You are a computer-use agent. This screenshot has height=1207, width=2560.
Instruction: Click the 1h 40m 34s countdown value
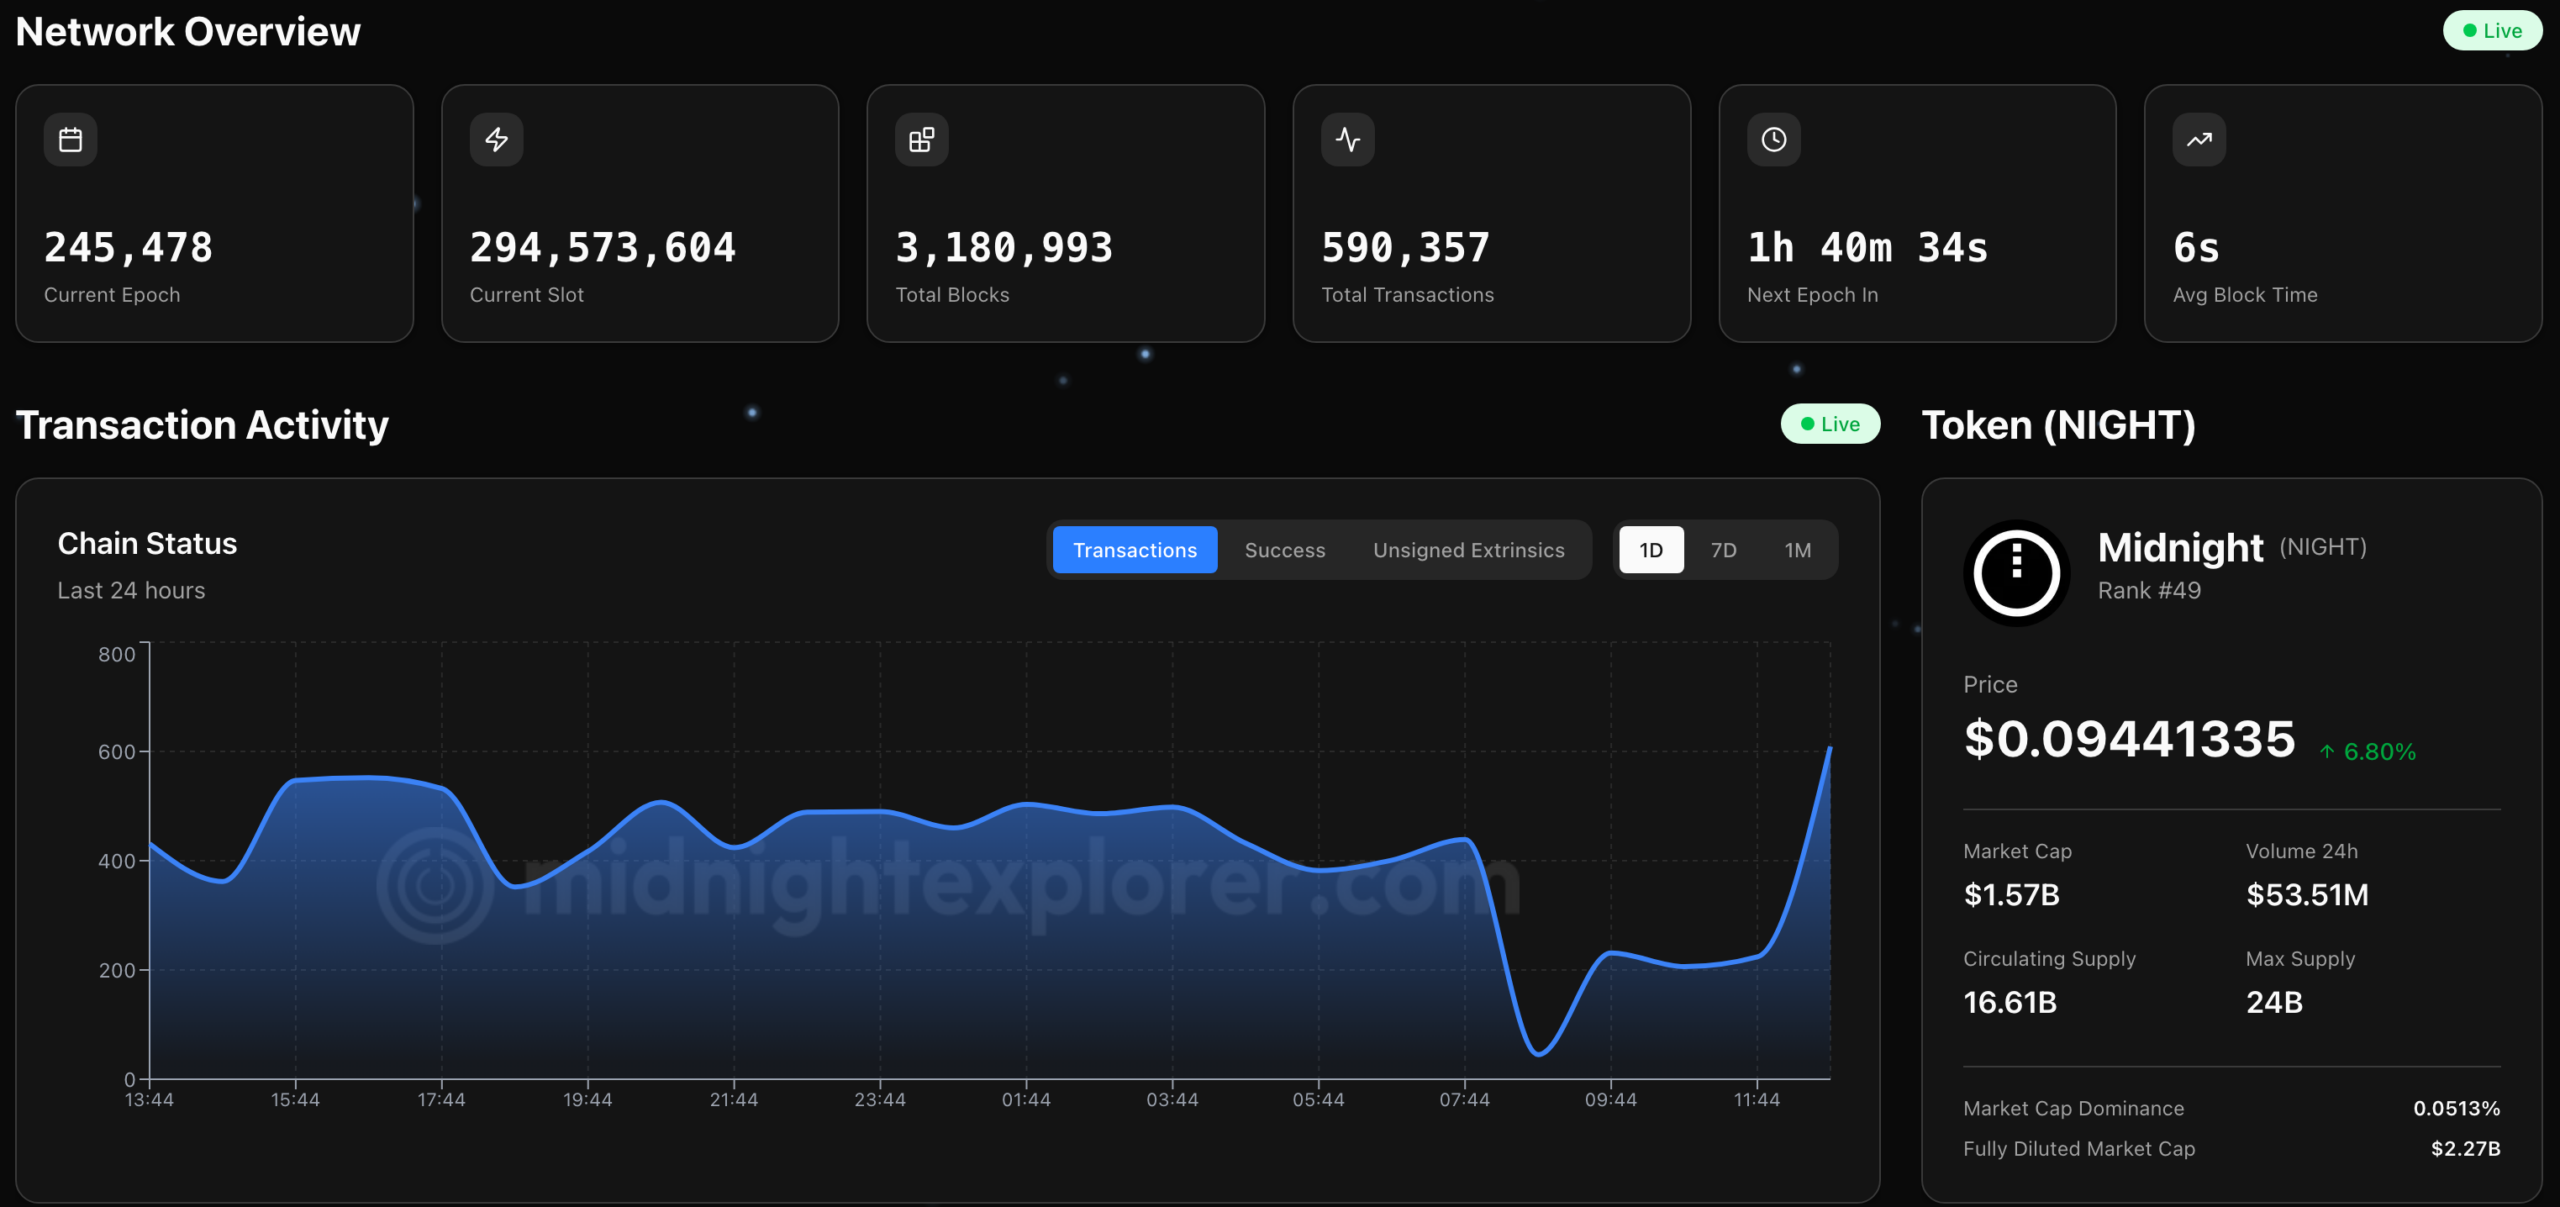1868,248
